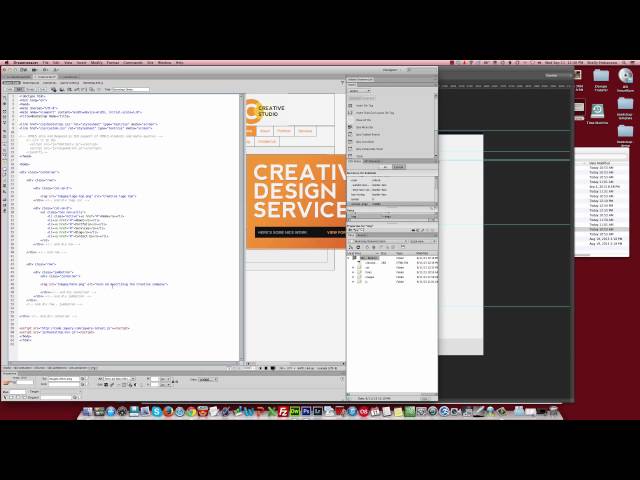Open the Trash in the Dock
This screenshot has height=480, width=640.
[553, 411]
